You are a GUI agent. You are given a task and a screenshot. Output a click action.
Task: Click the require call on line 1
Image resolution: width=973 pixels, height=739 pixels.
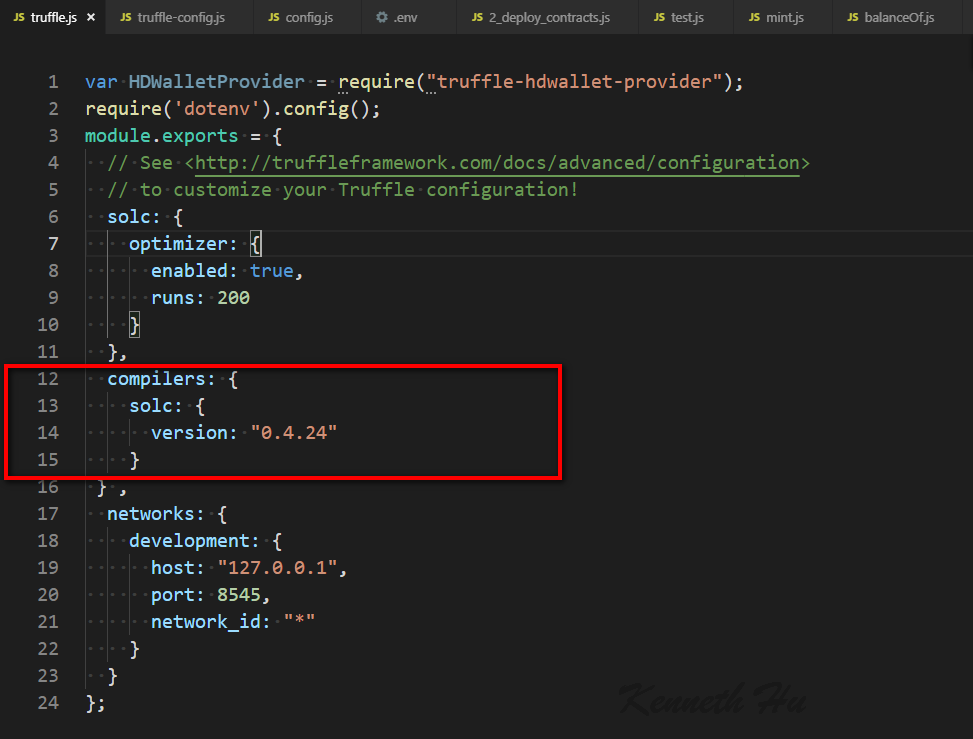coord(376,82)
